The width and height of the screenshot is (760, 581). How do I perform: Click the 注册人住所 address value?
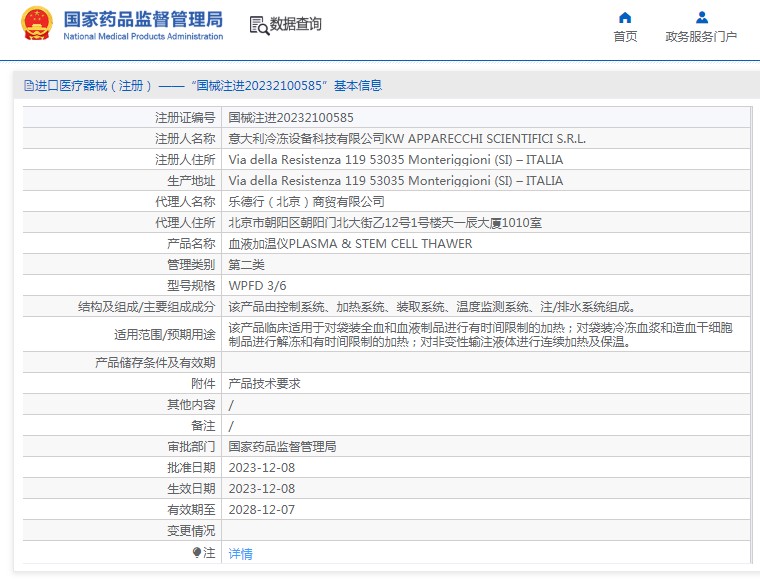click(x=396, y=159)
